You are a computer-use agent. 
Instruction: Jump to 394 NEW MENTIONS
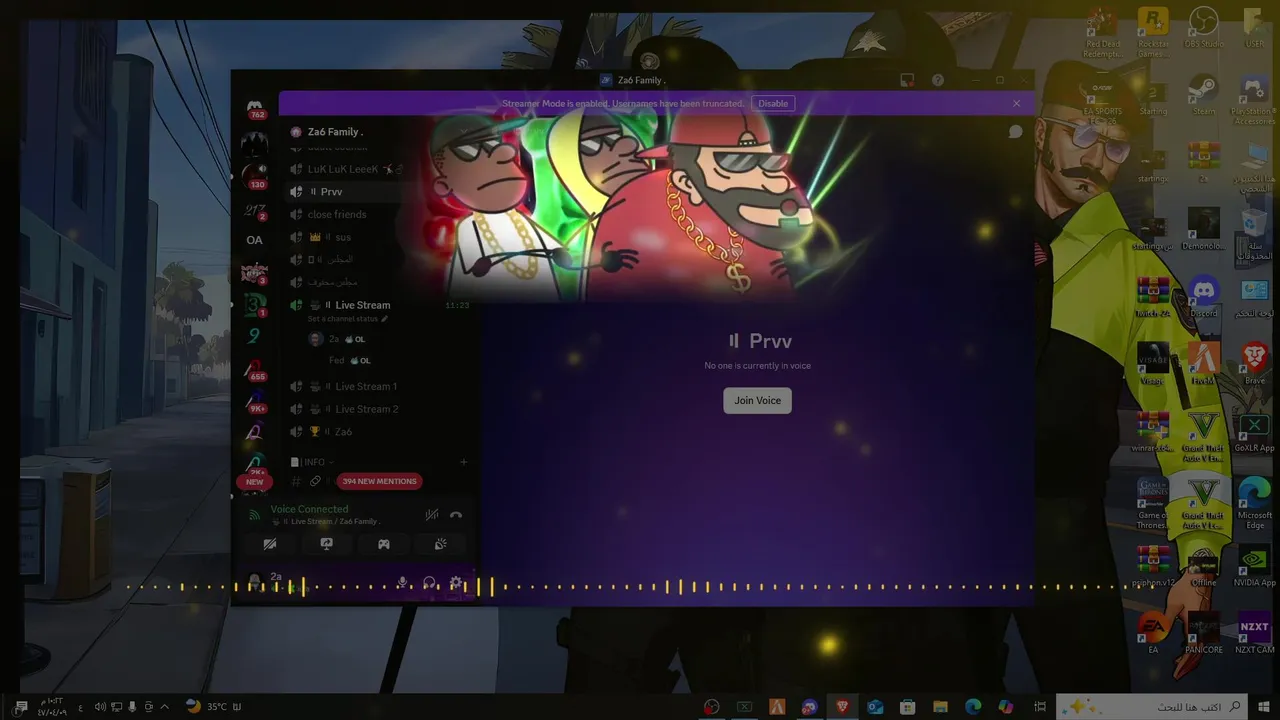pos(379,481)
